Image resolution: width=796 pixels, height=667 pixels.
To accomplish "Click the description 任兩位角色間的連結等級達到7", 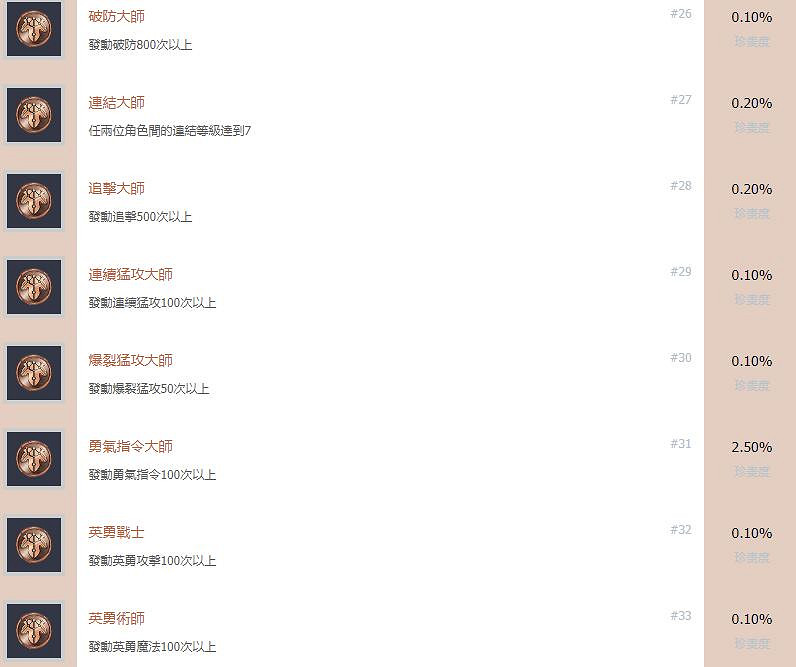I will click(x=170, y=131).
